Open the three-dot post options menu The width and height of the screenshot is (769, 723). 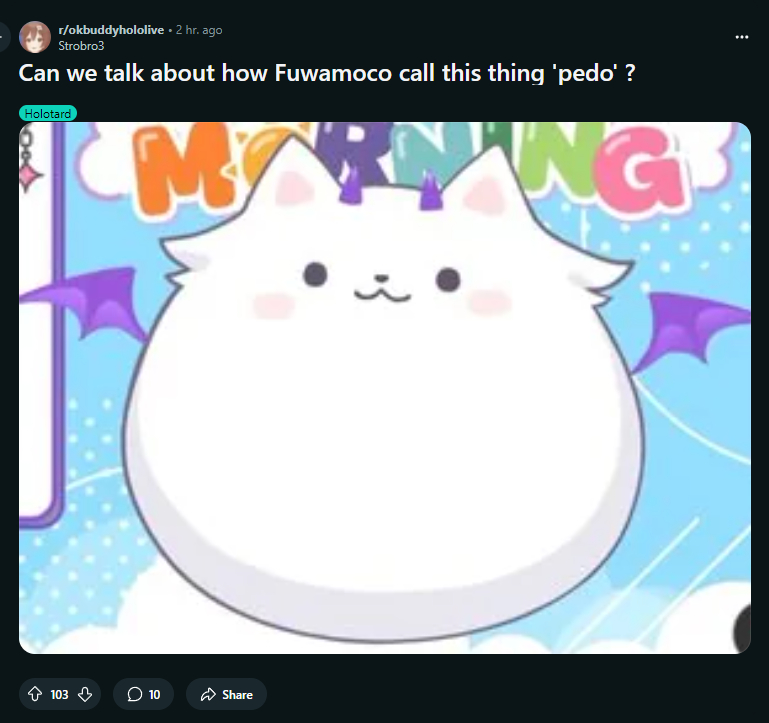point(742,37)
